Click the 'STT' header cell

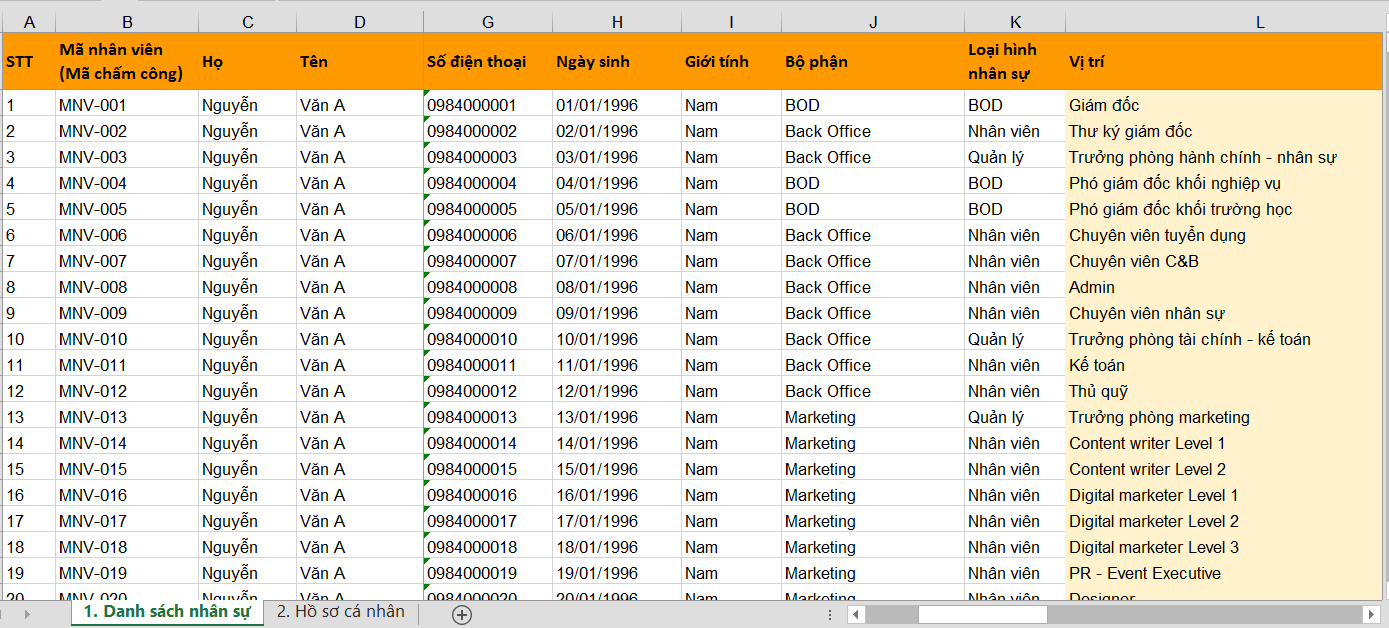pos(28,61)
